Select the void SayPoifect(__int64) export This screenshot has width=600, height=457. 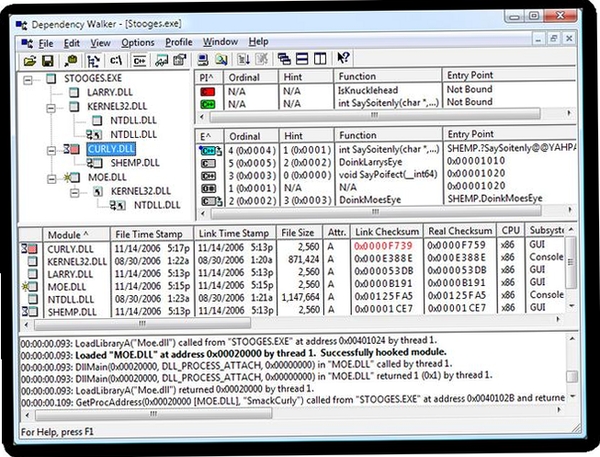click(388, 175)
